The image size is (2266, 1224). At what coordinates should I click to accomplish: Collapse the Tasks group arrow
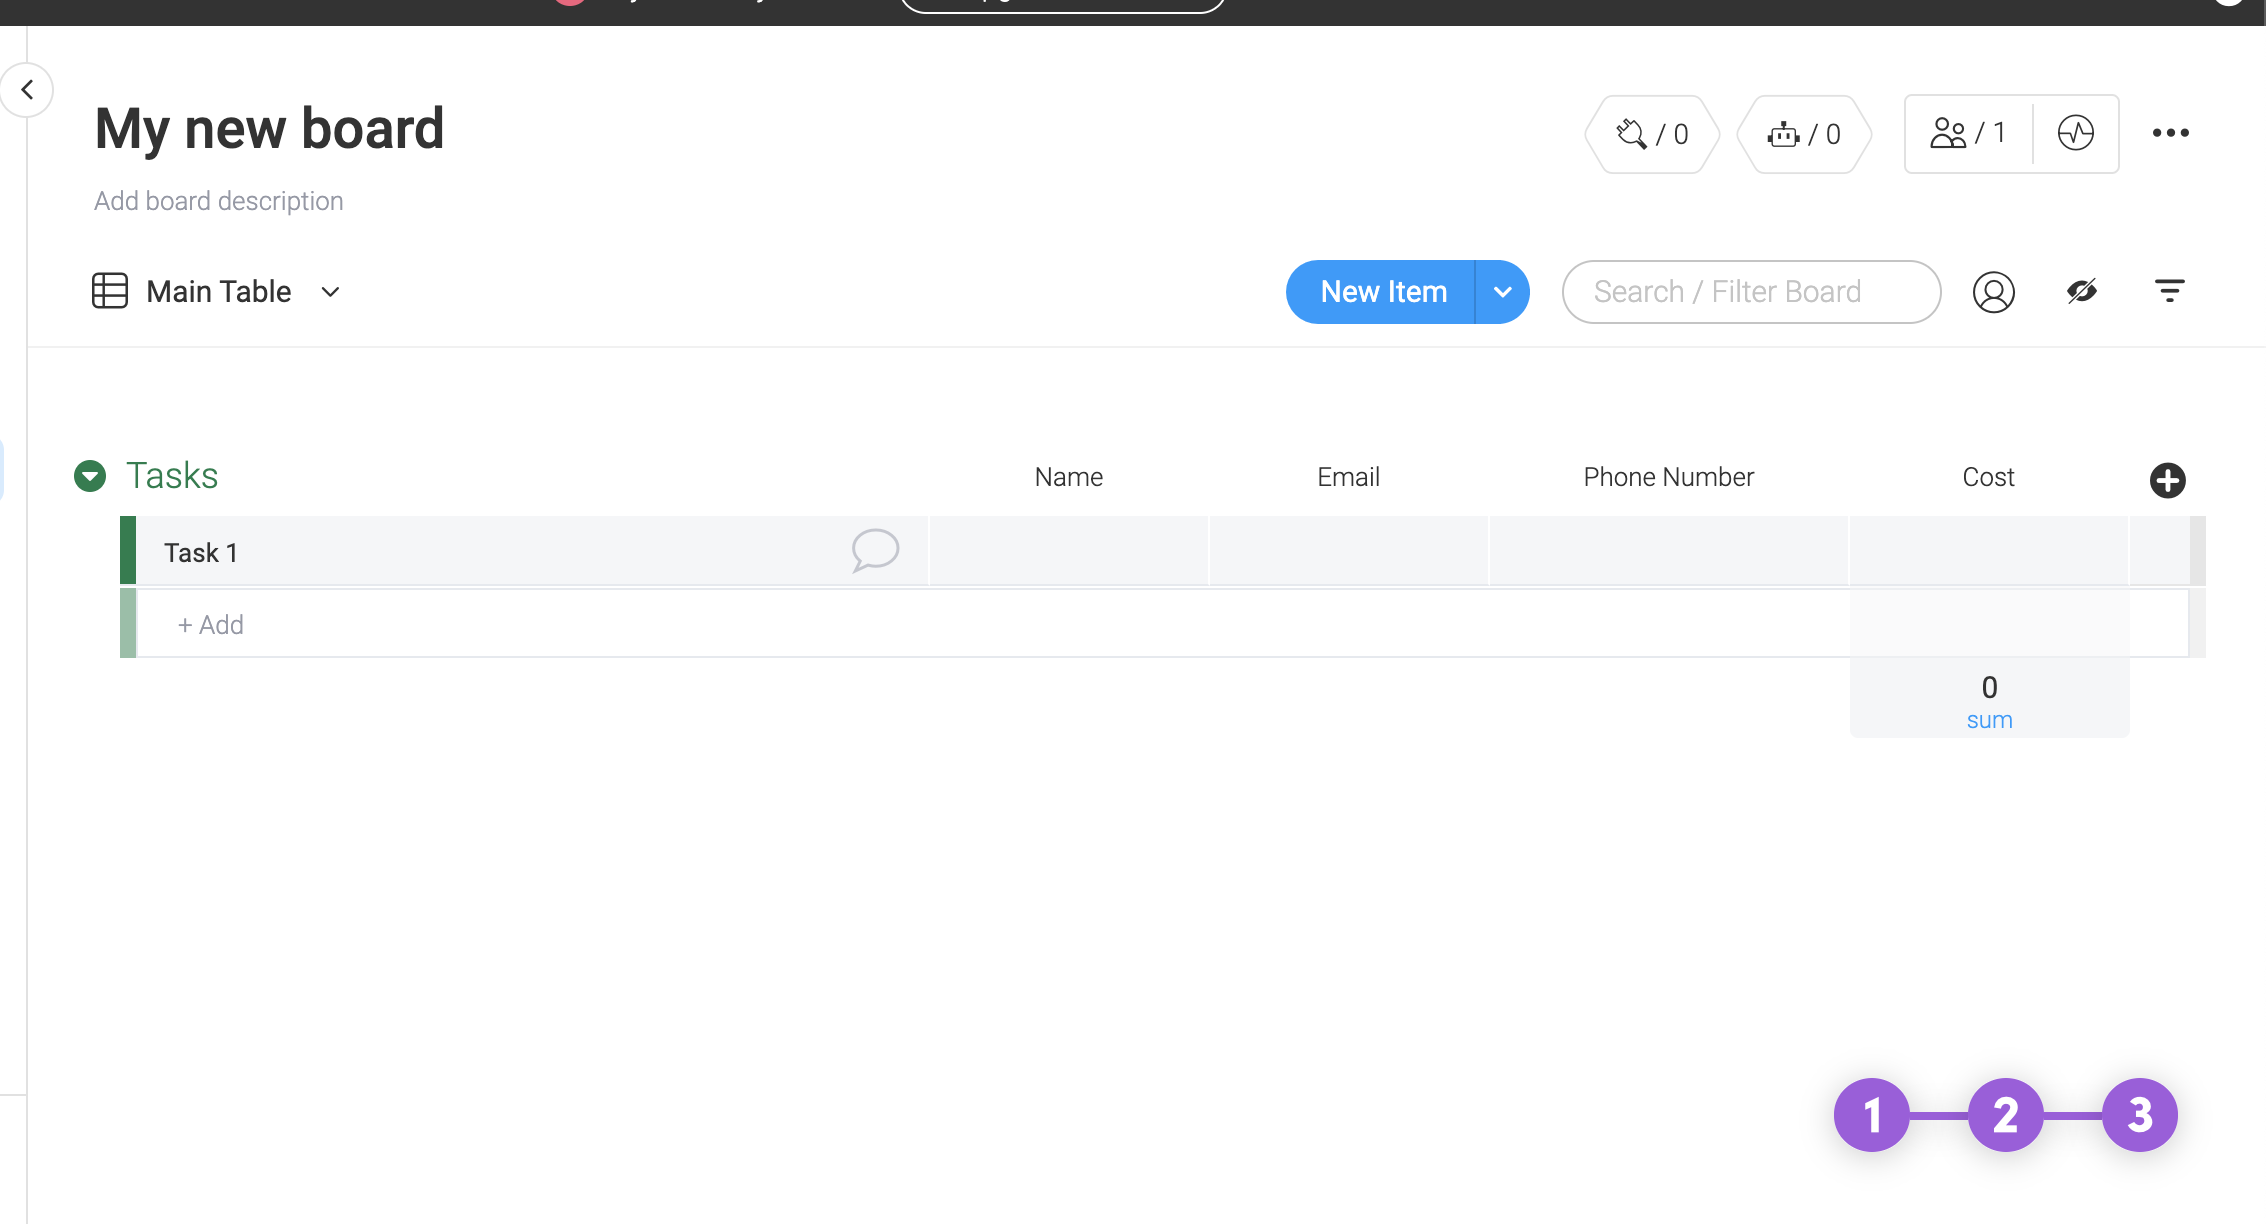pyautogui.click(x=90, y=476)
